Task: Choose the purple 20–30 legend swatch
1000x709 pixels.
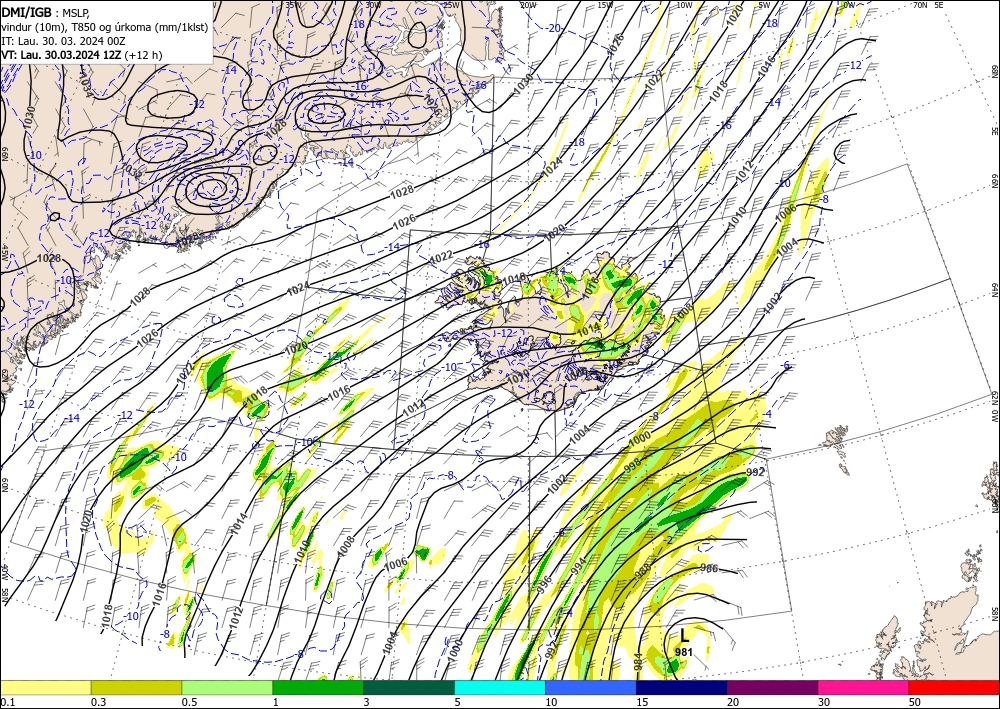Action: pyautogui.click(x=772, y=687)
